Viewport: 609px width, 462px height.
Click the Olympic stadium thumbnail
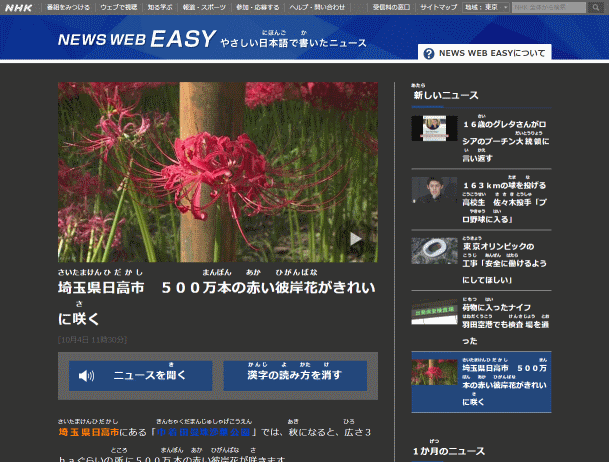point(434,251)
